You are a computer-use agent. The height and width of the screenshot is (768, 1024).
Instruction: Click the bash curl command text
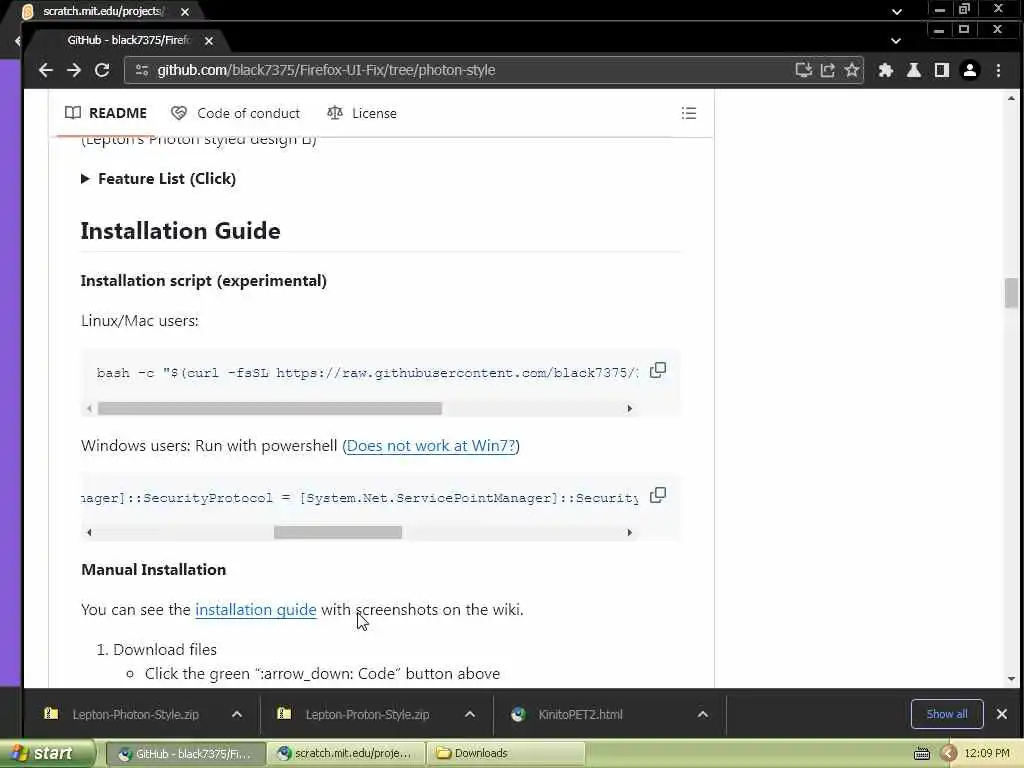tap(368, 373)
